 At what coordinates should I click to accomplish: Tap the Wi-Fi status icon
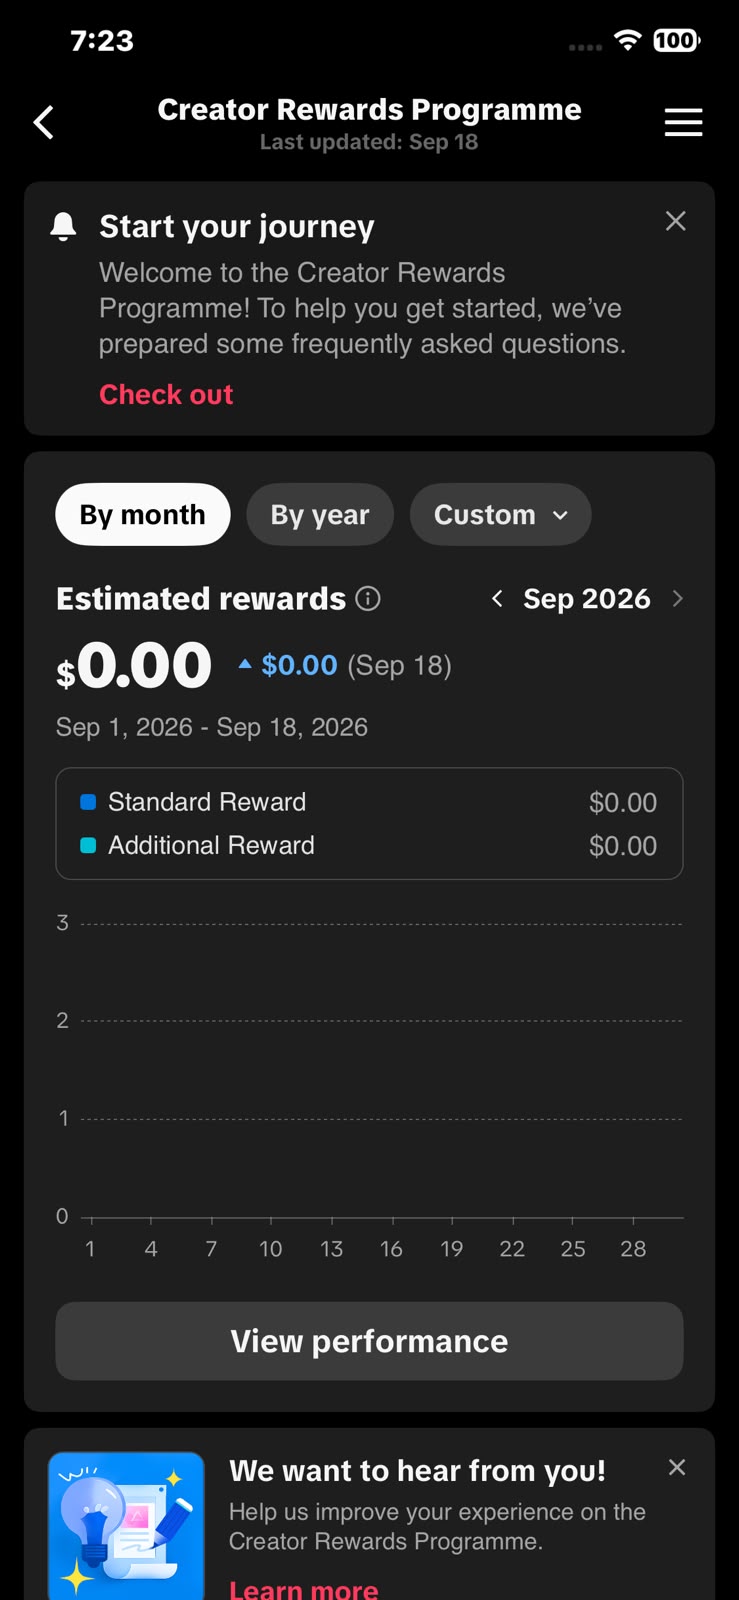[x=628, y=41]
